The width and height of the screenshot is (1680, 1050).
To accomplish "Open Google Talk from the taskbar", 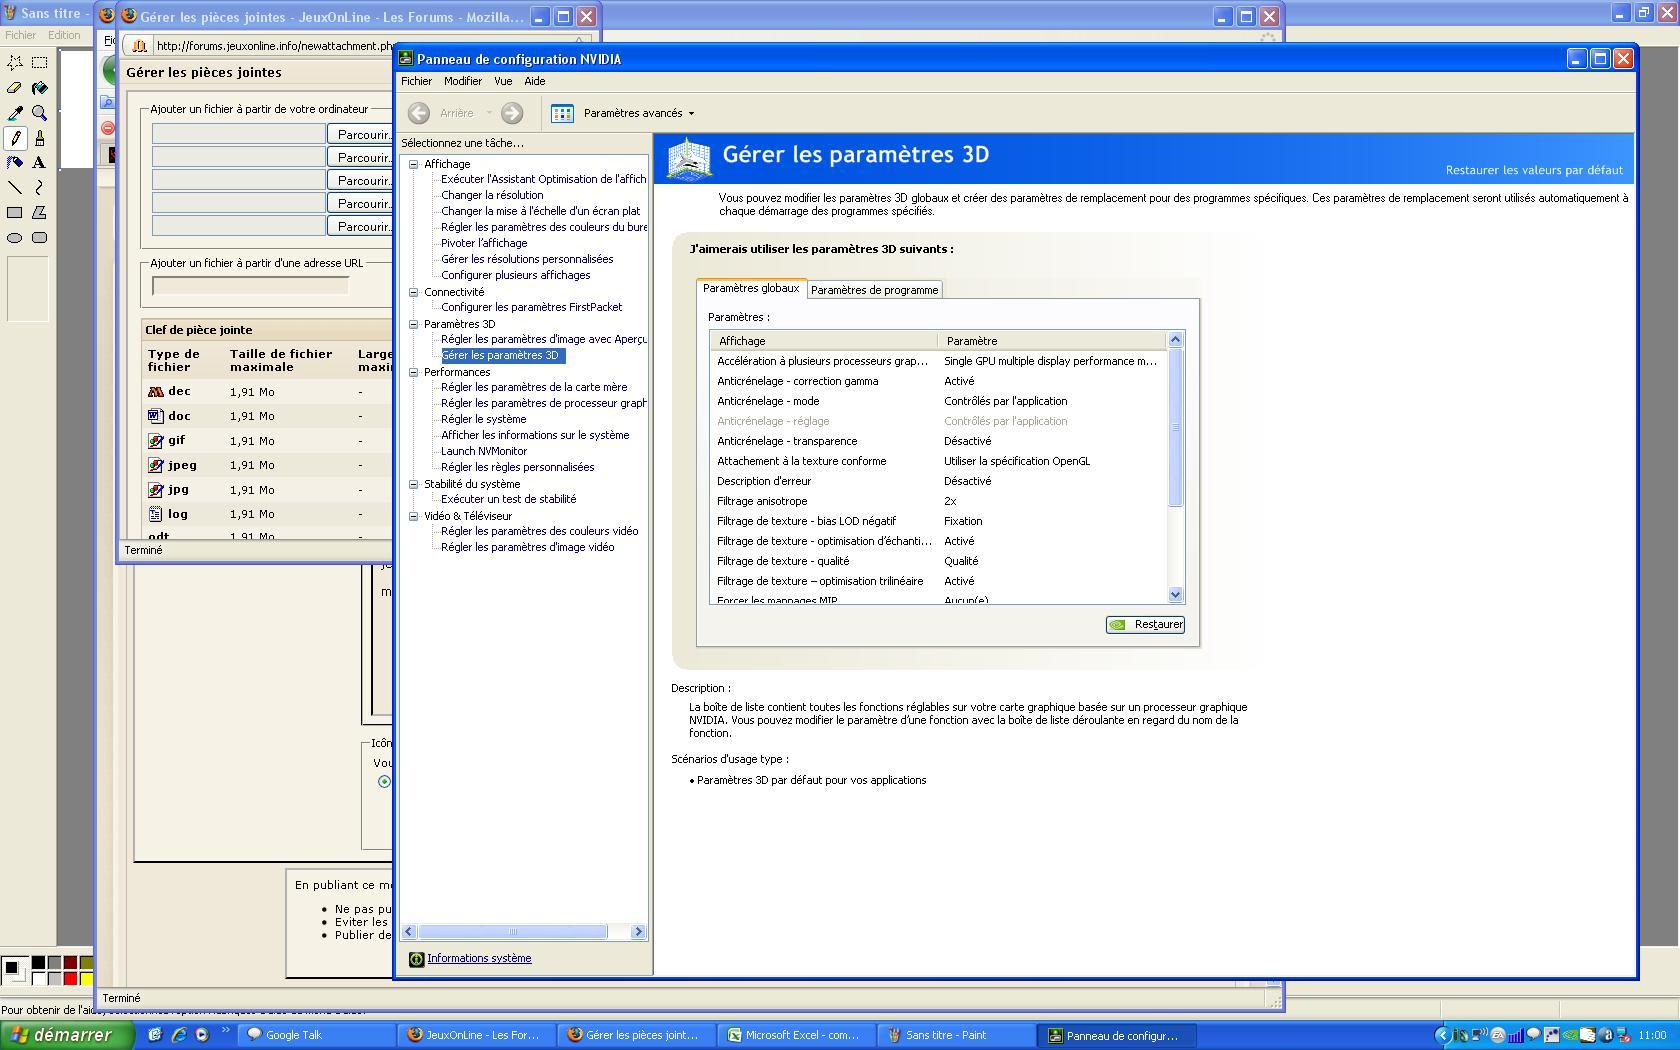I will tap(318, 1035).
